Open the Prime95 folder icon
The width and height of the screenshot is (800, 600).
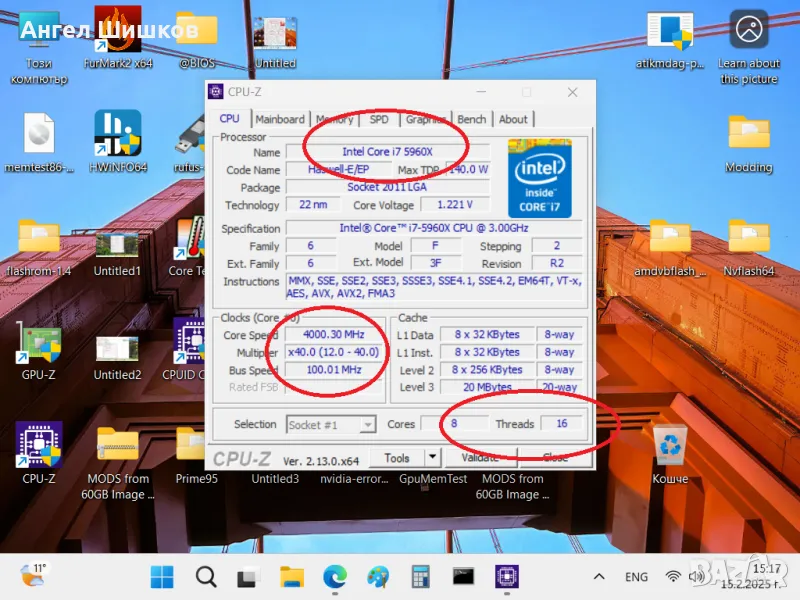(x=197, y=445)
